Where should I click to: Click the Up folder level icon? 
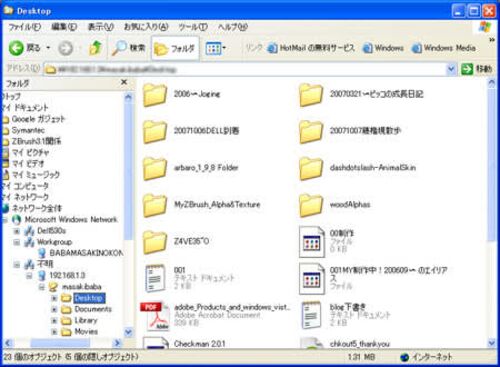click(x=95, y=49)
